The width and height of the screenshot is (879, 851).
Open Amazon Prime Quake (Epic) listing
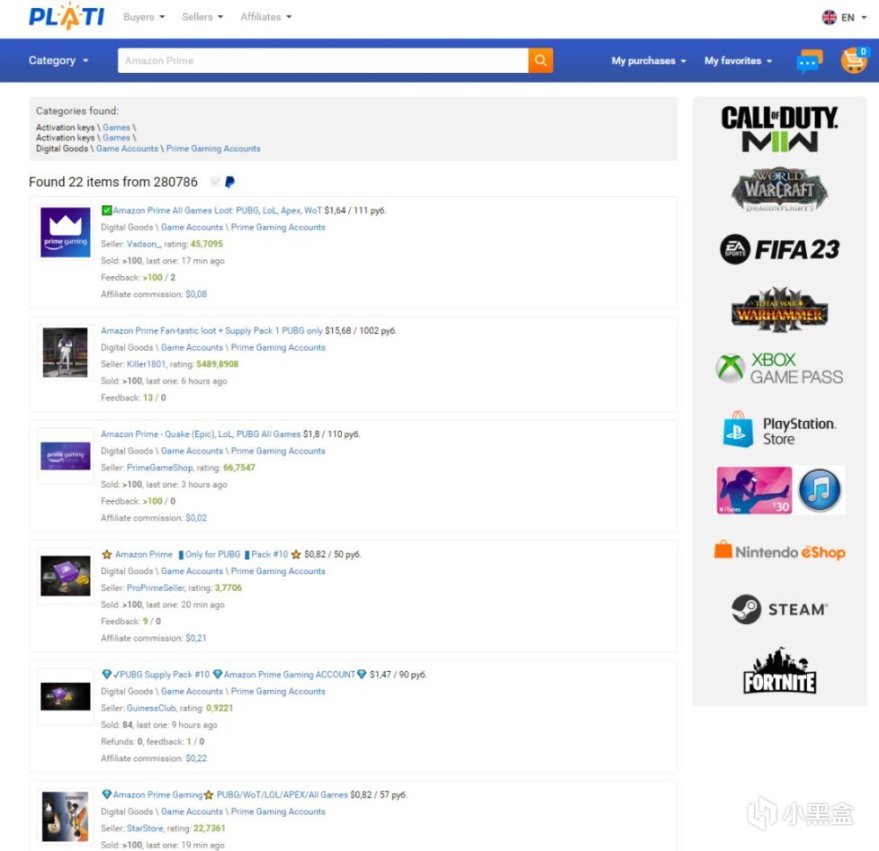201,434
